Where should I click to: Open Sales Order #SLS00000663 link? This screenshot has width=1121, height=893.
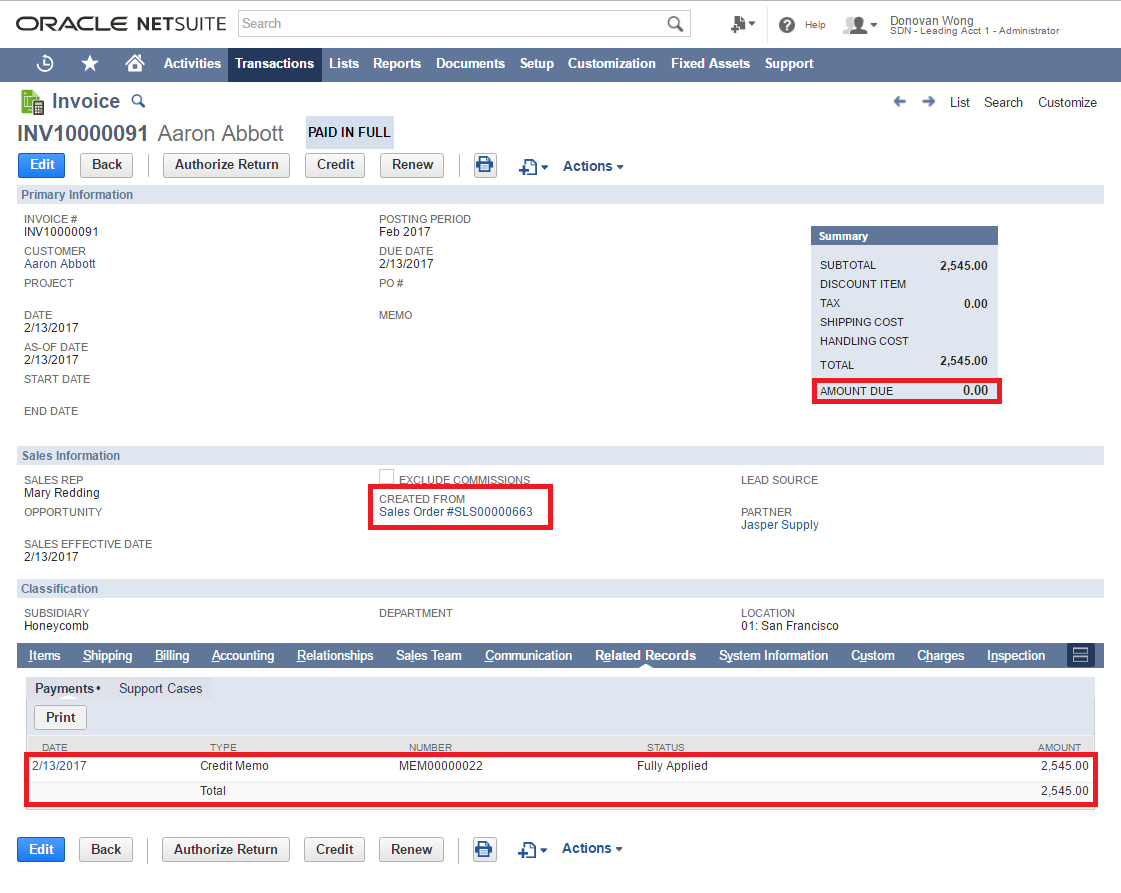pyautogui.click(x=456, y=512)
